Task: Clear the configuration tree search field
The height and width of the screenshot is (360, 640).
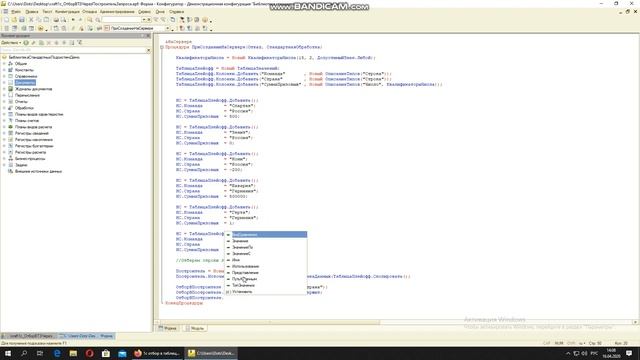Action: tap(149, 50)
